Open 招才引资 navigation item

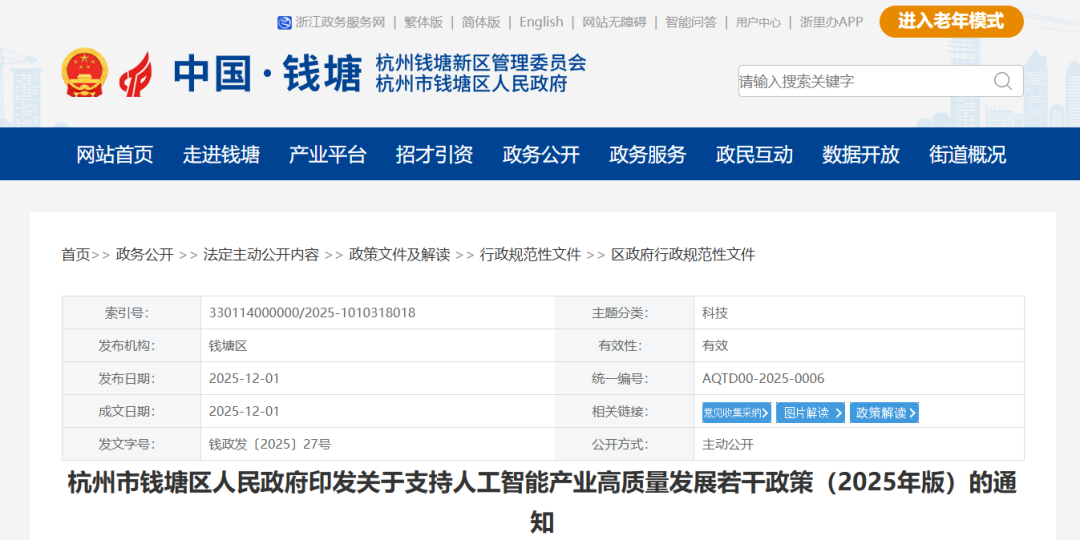click(x=434, y=155)
